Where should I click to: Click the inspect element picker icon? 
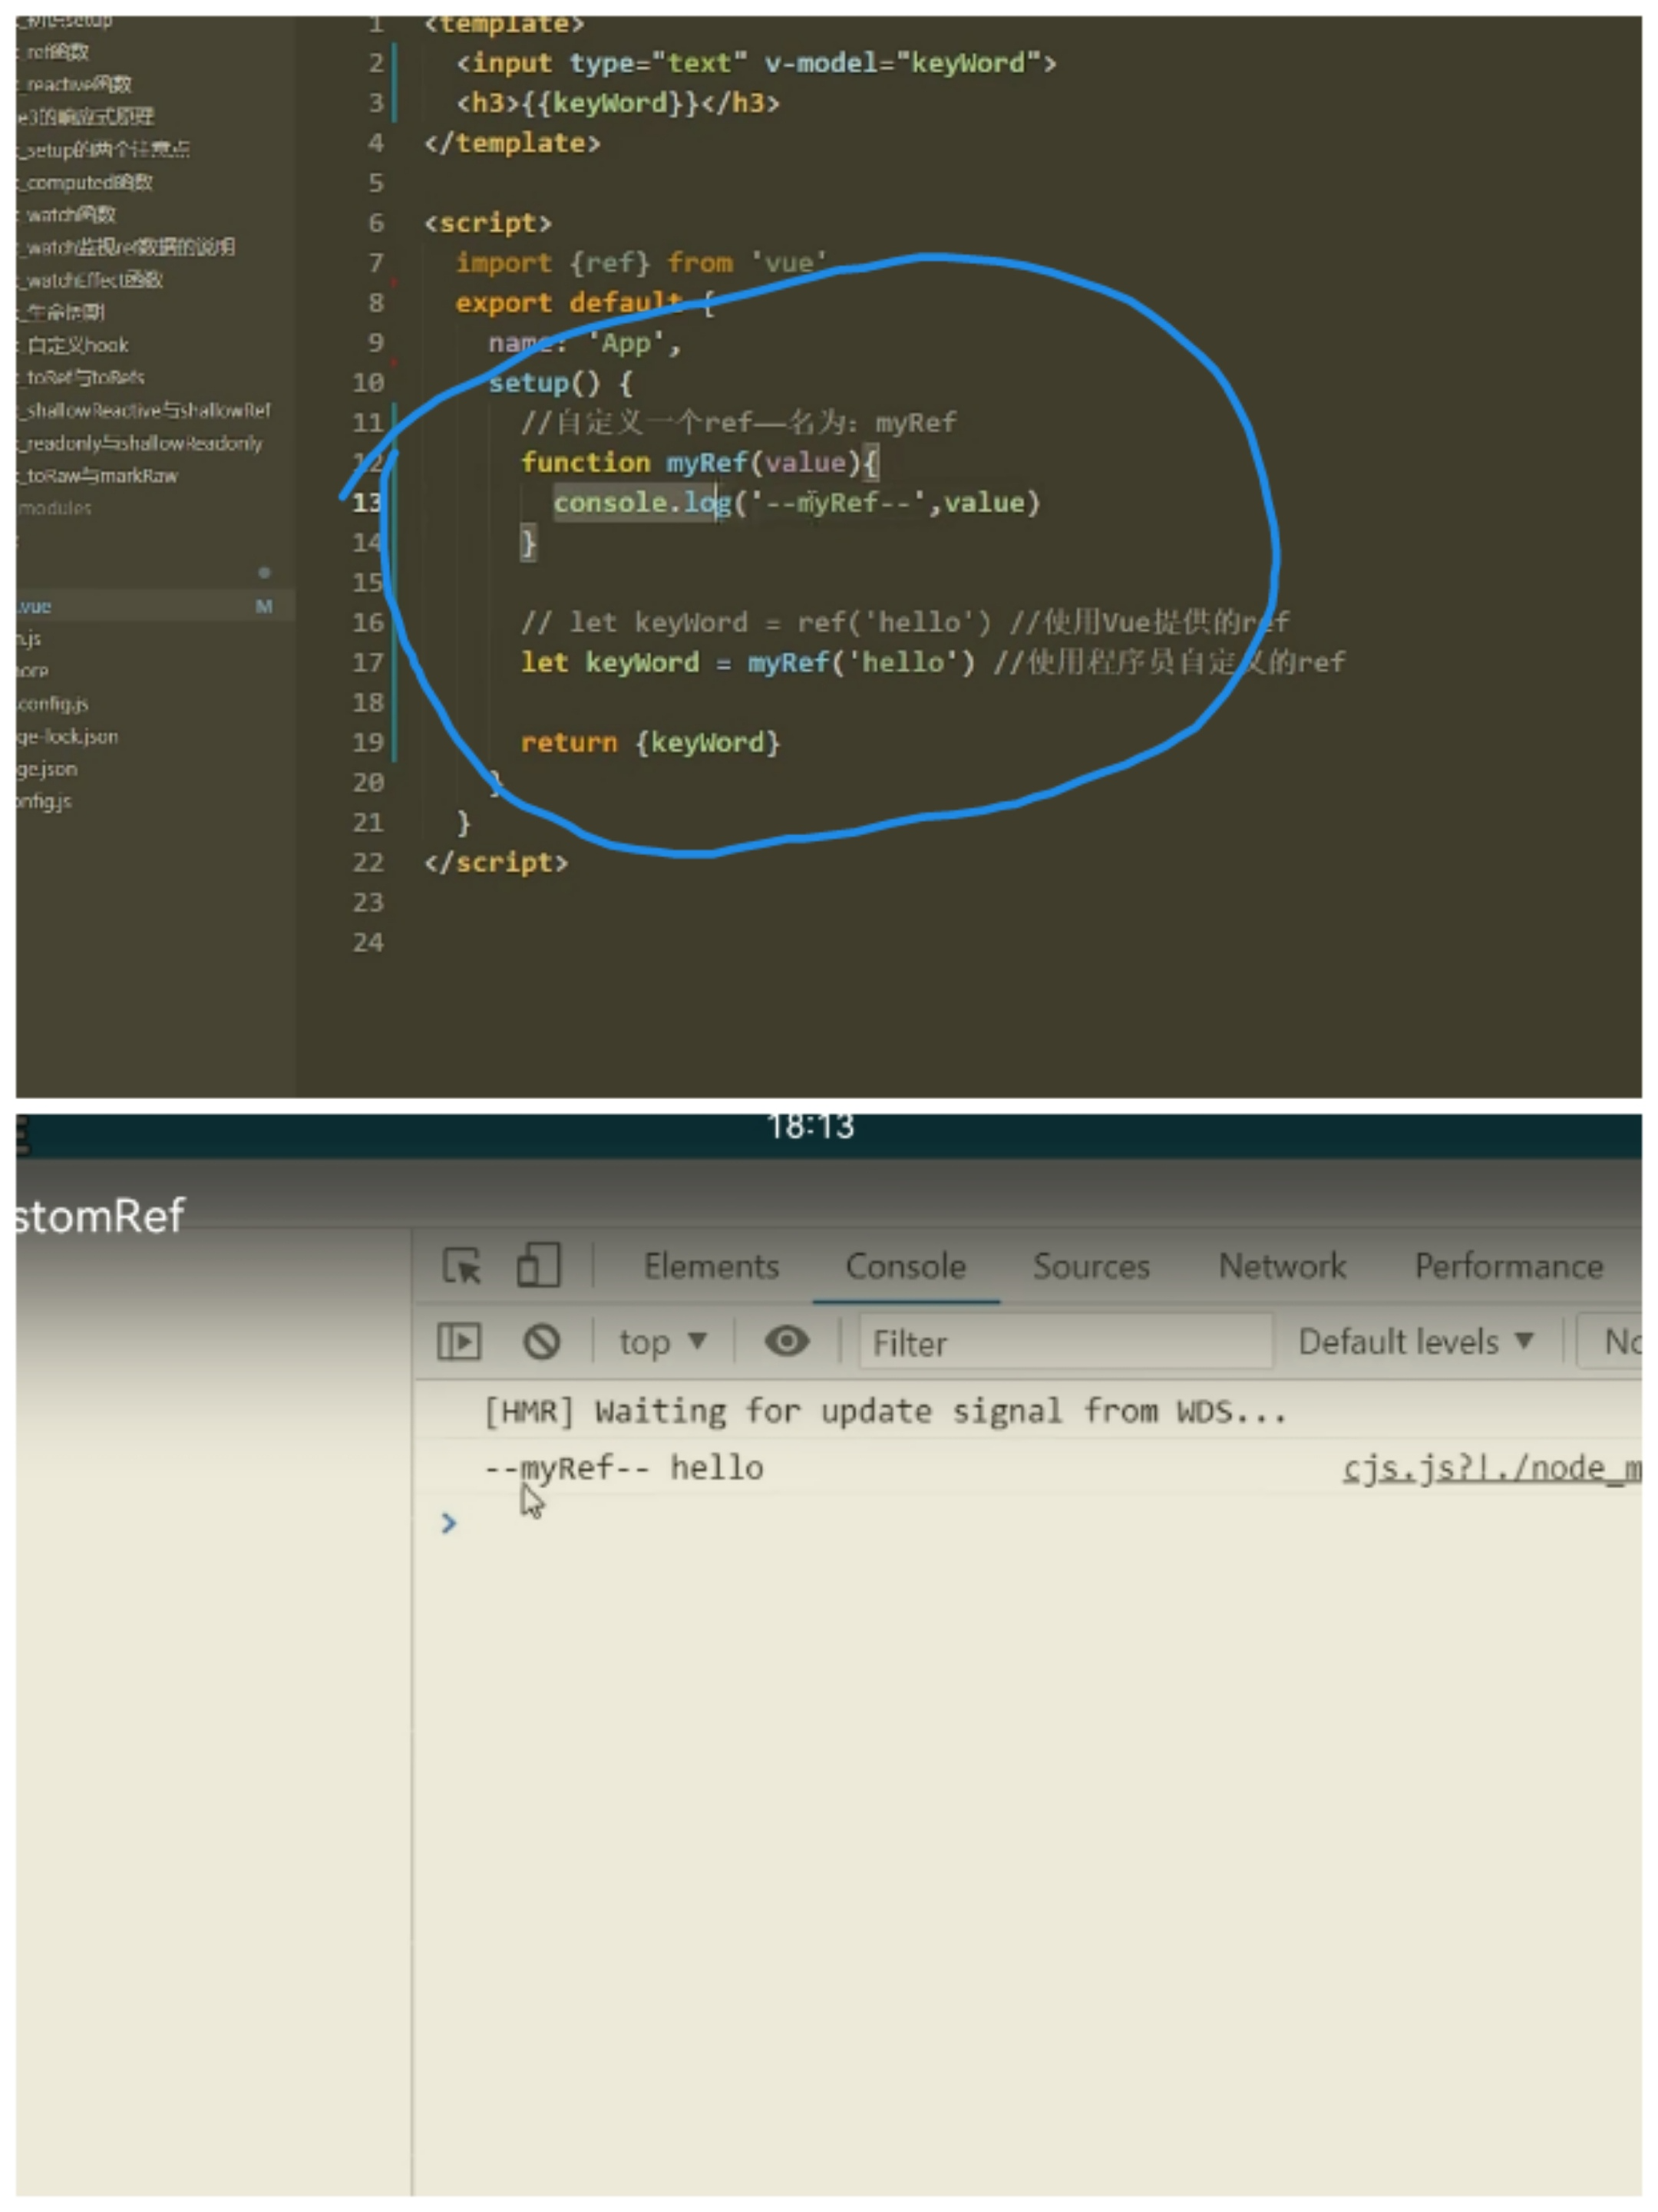click(x=461, y=1266)
